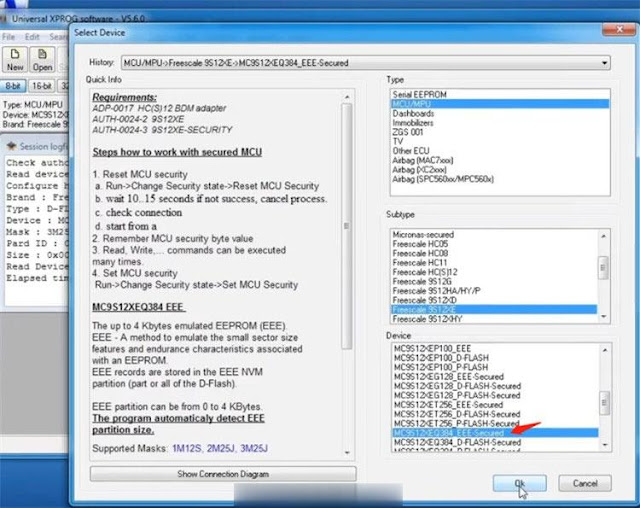
Task: Click Device list scroll down arrow
Action: pos(605,445)
